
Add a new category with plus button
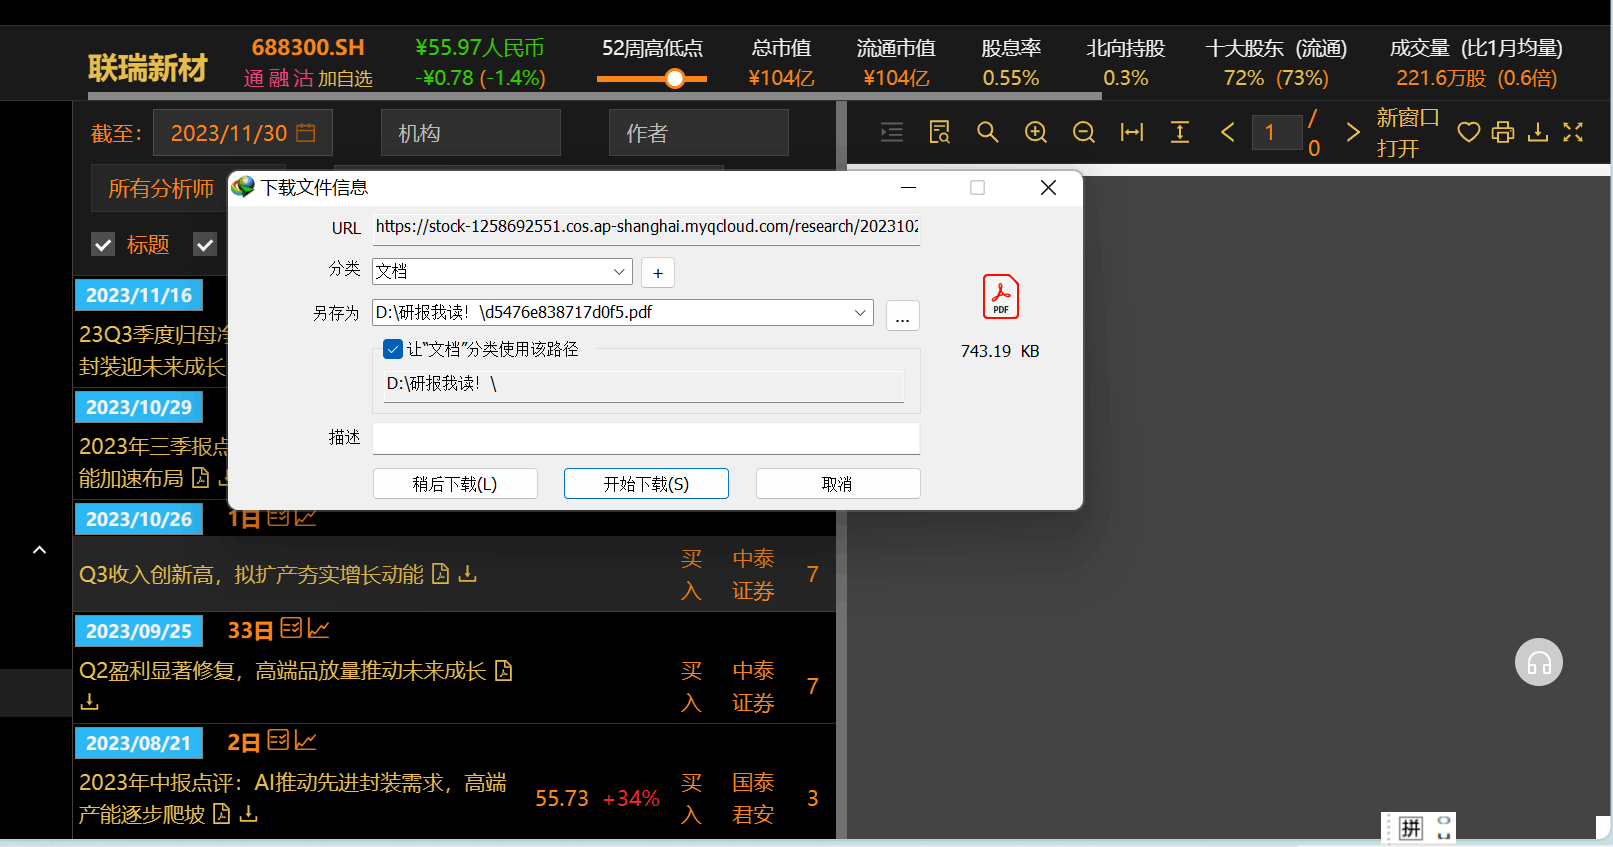click(x=658, y=272)
